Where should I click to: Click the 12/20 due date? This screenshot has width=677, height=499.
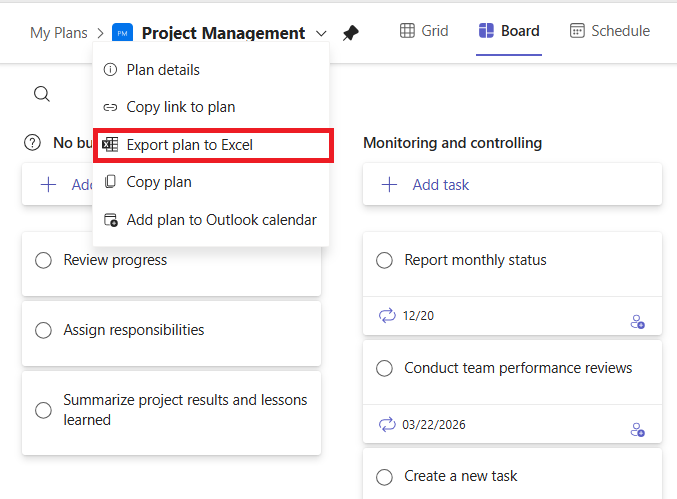pyautogui.click(x=418, y=316)
